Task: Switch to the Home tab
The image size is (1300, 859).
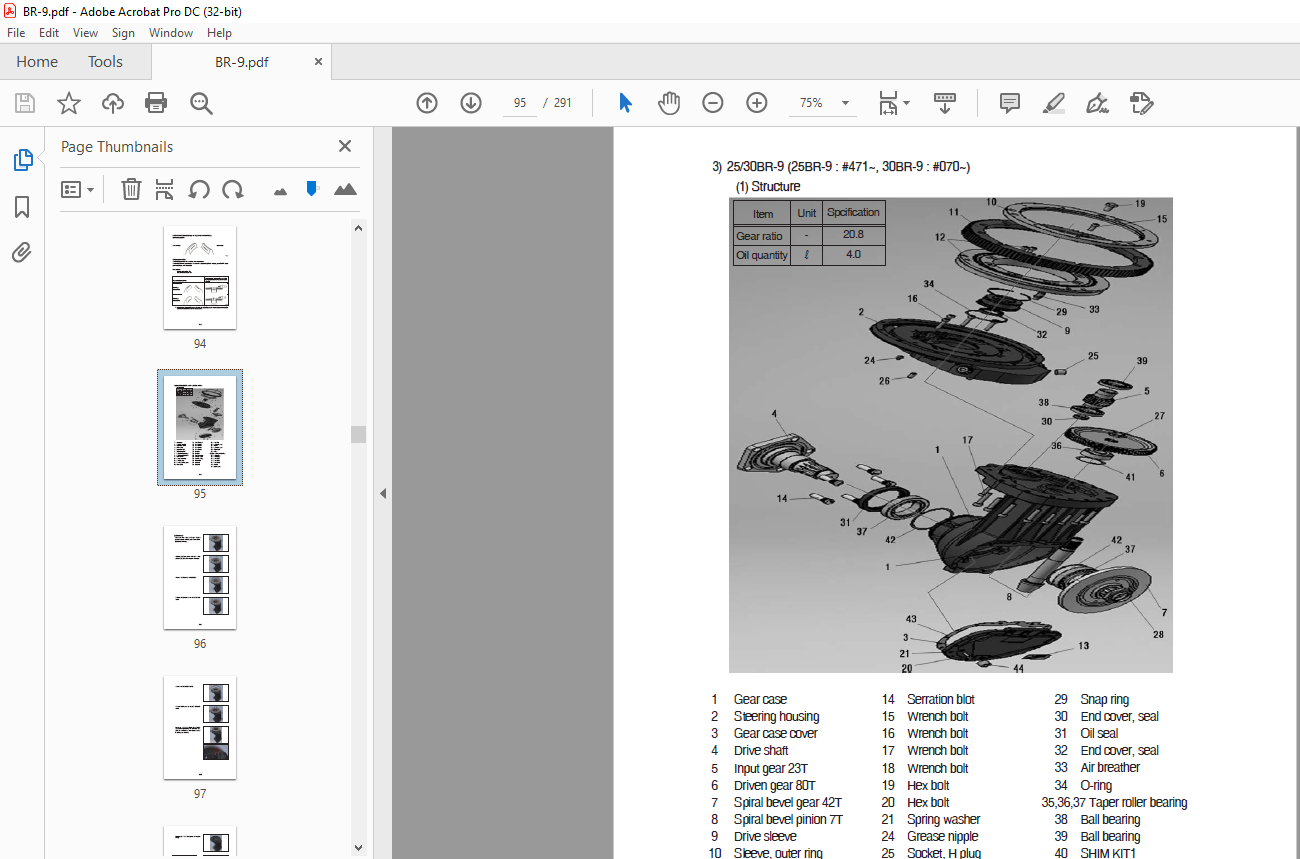Action: tap(37, 62)
